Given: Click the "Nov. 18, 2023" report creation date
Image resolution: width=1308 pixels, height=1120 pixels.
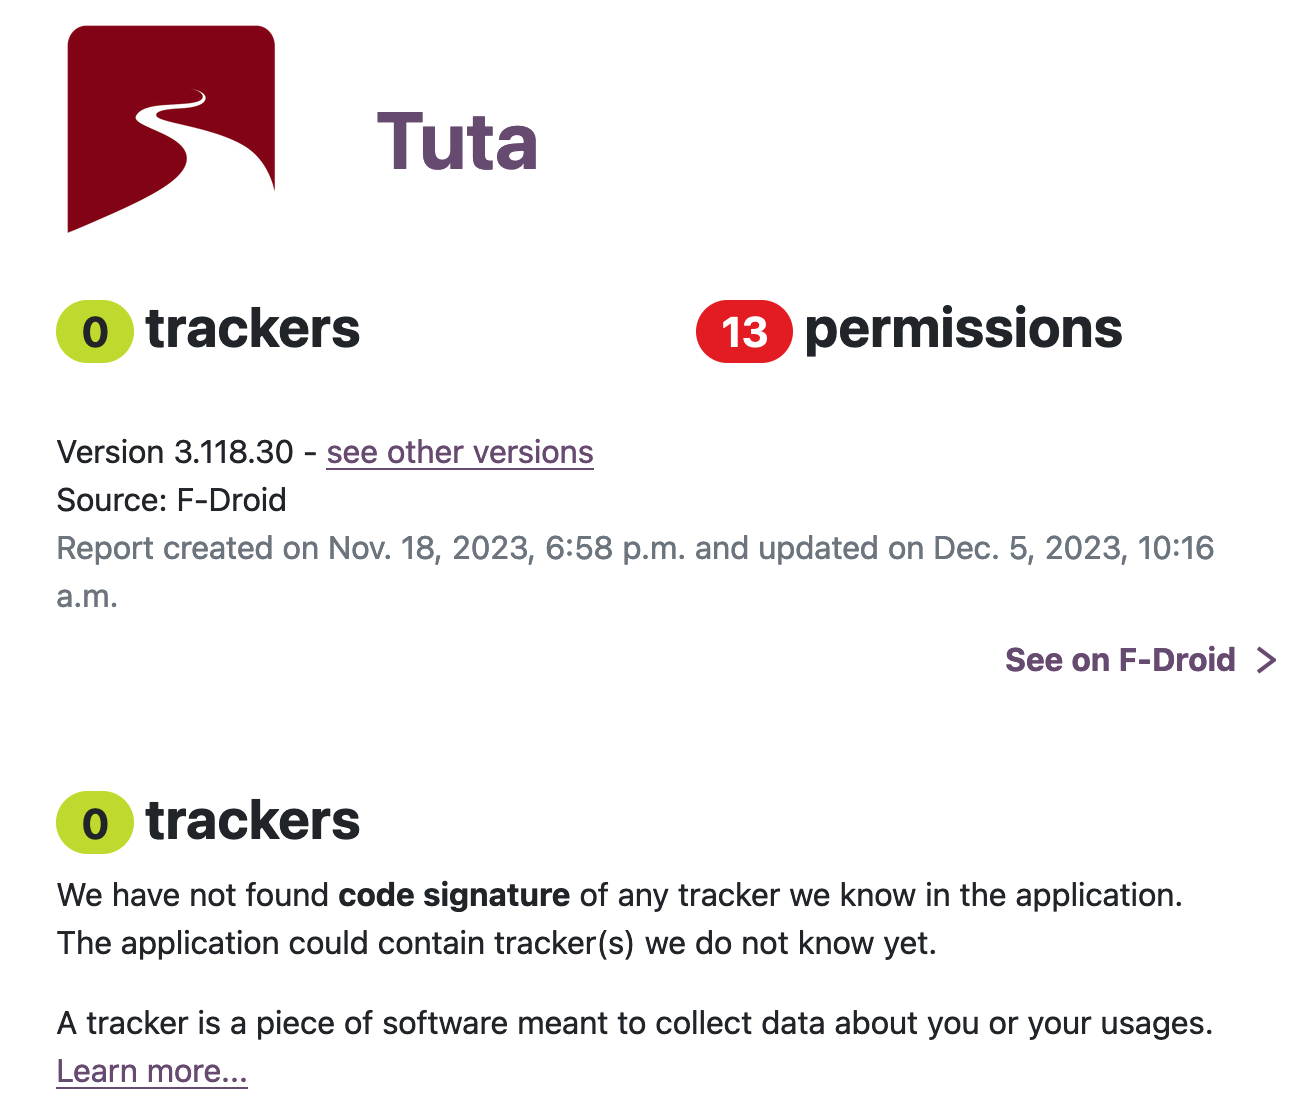Looking at the screenshot, I should coord(431,548).
